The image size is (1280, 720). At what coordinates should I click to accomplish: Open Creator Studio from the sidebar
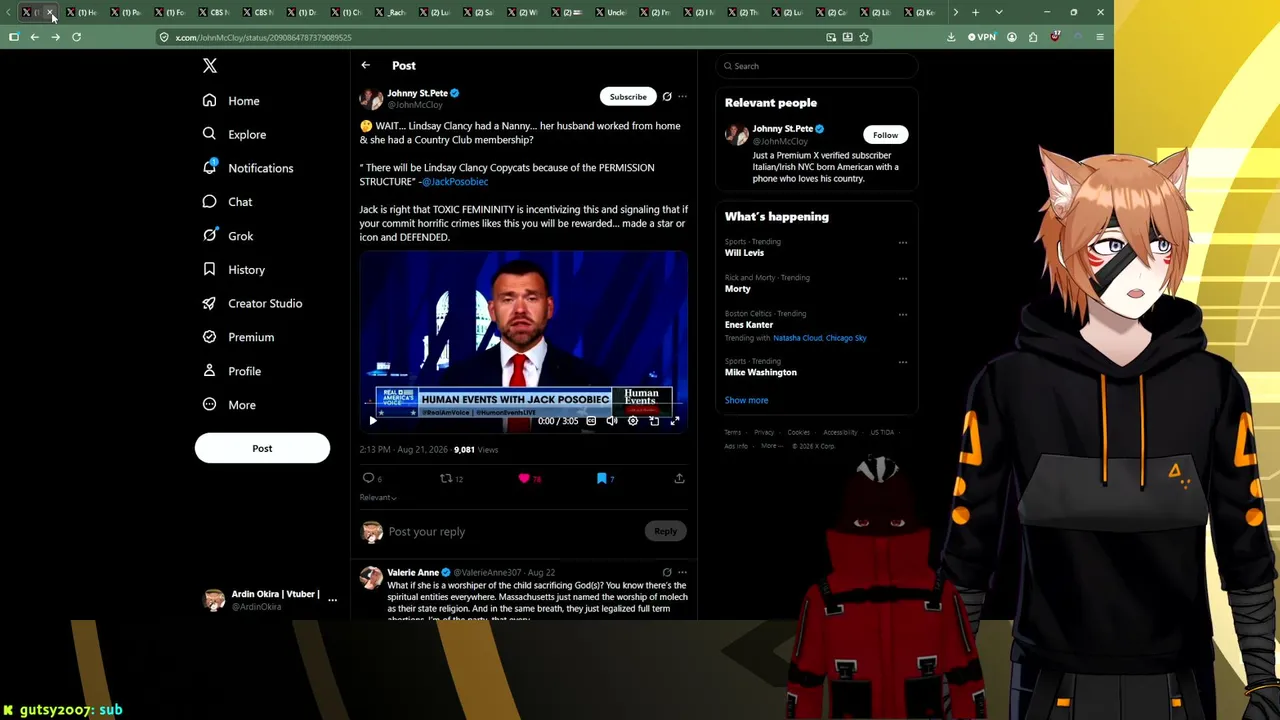(252, 304)
